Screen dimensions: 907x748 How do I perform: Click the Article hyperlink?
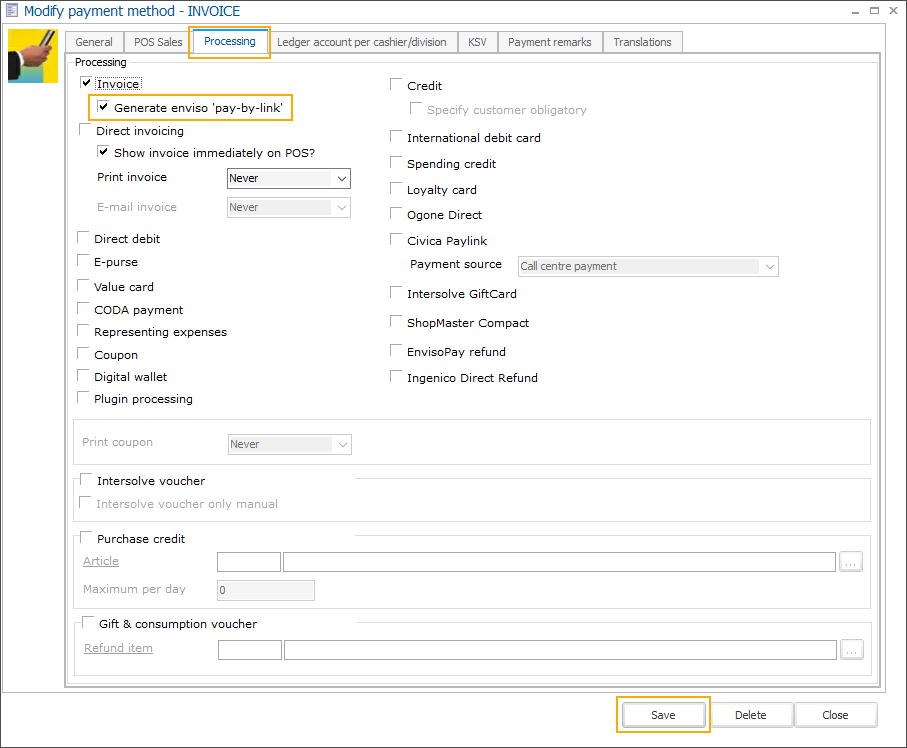coord(100,561)
